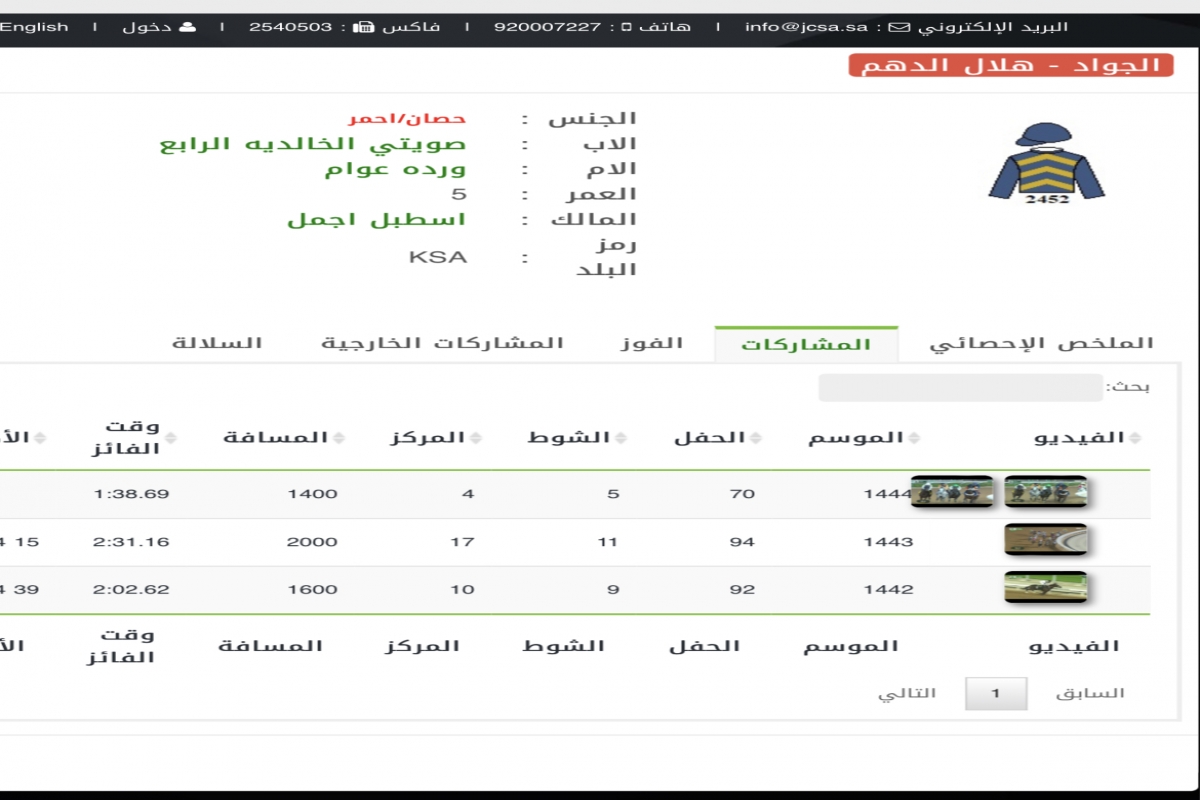Sort by الحفل column arrows
This screenshot has height=800, width=1200.
click(754, 438)
